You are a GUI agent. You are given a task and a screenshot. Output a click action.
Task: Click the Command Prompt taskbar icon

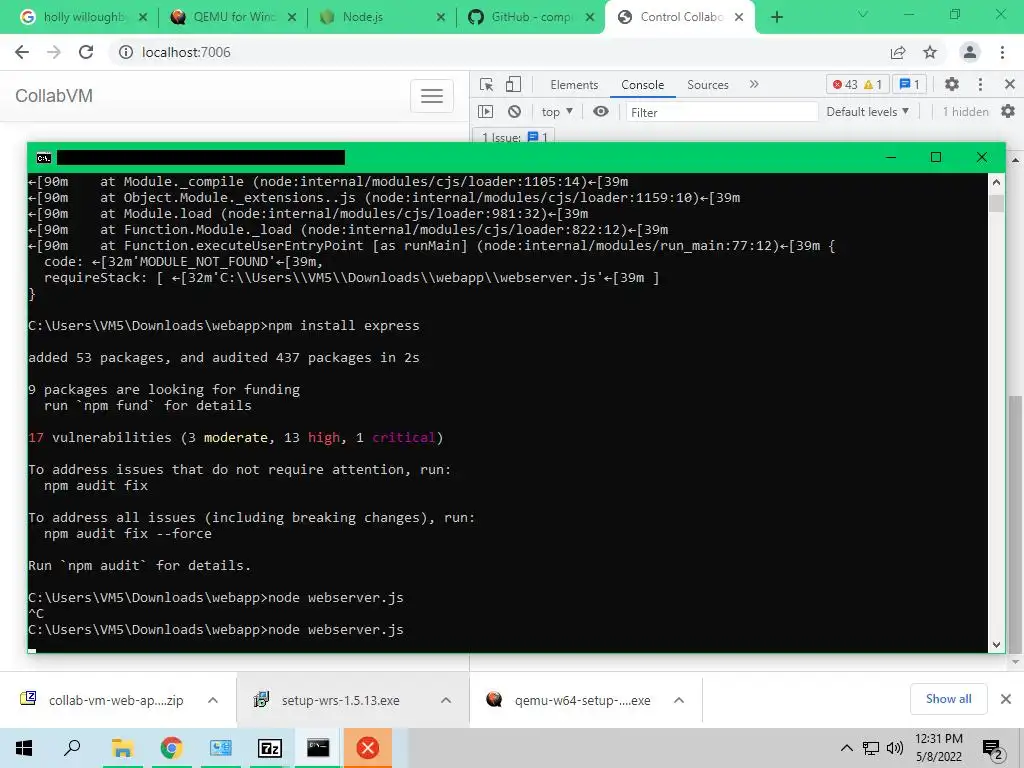tap(318, 748)
